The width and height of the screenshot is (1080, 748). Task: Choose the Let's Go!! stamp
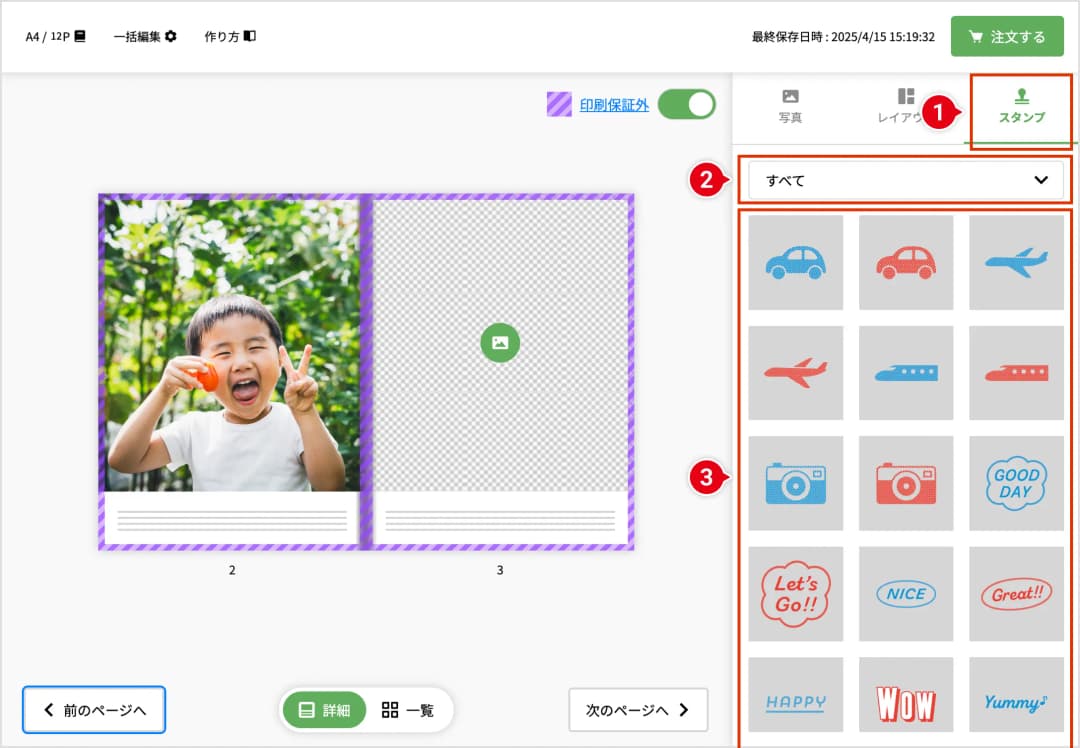coord(795,594)
